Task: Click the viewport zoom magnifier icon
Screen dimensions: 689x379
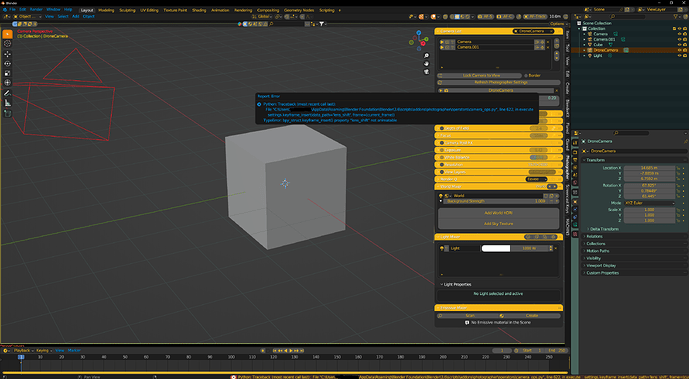Action: 426,56
